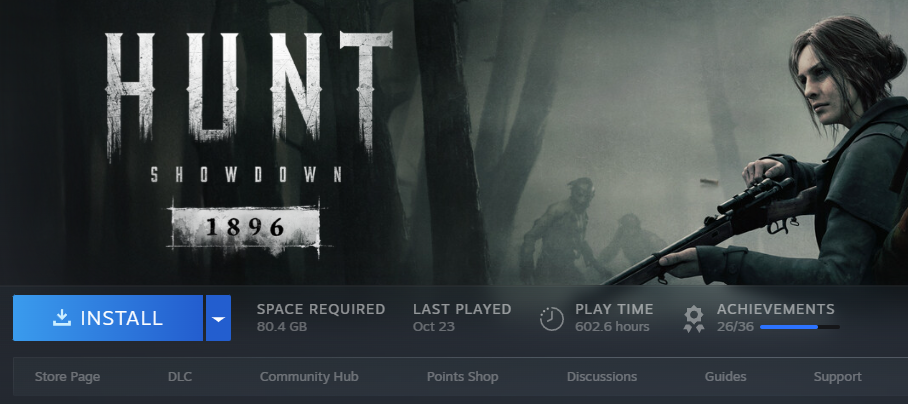Click the 26/36 achievements count
The image size is (908, 404).
(735, 327)
